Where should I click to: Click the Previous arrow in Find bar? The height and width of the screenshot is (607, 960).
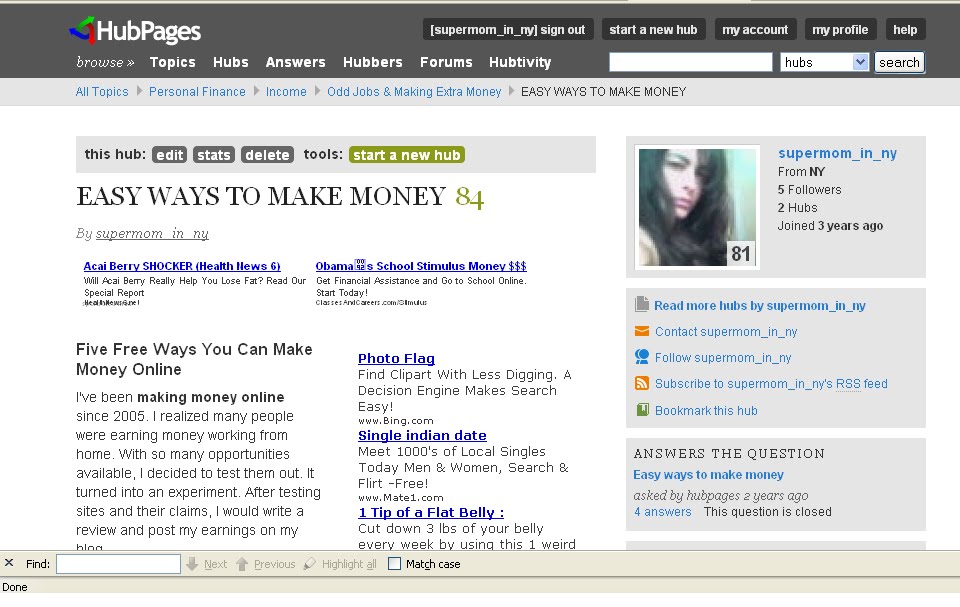tap(242, 564)
